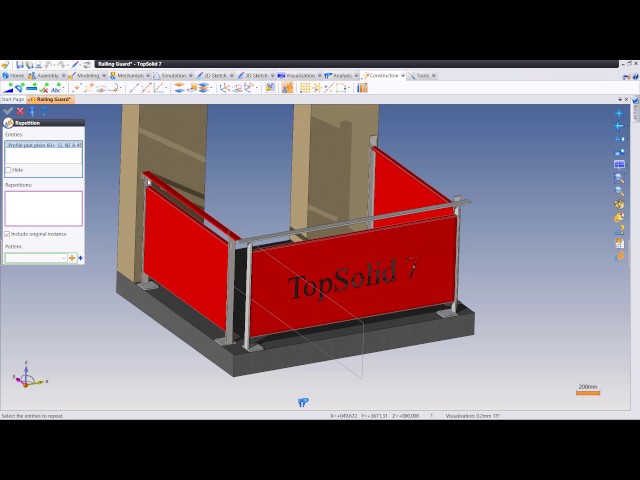Viewport: 640px width, 480px height.
Task: Click the blue coordinate frame icon
Action: point(224,88)
